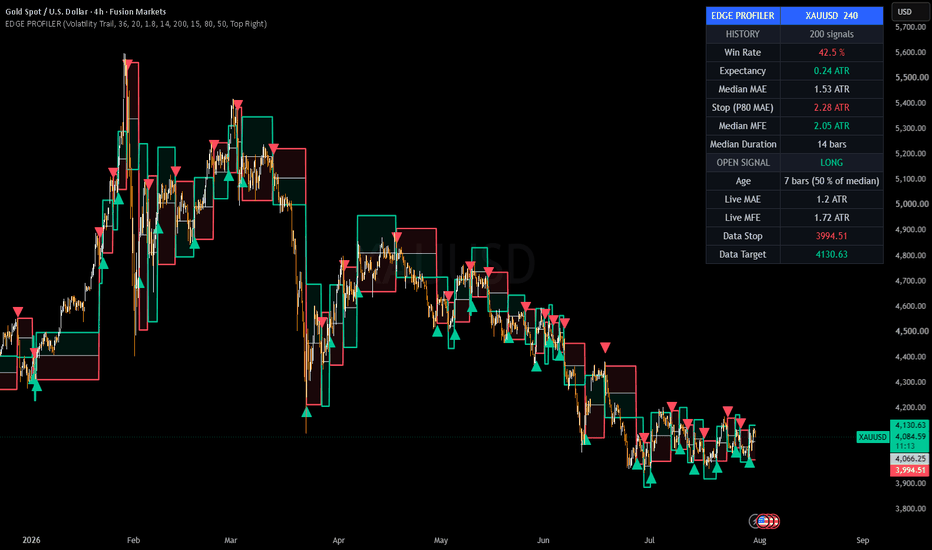Click the Feb label on the time axis
This screenshot has width=932, height=550.
(133, 540)
